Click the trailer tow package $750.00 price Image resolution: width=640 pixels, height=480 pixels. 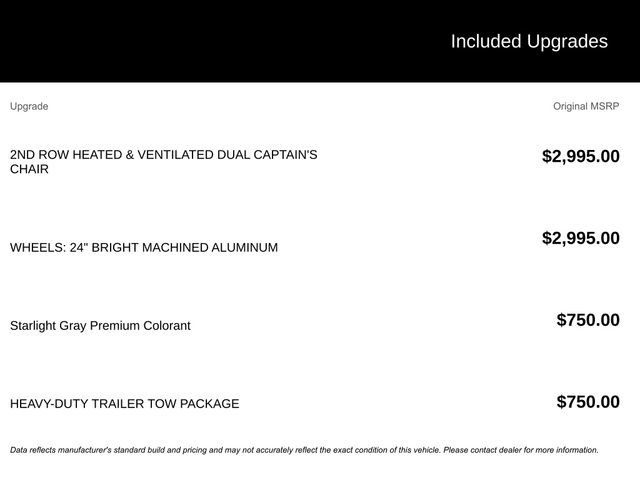pos(588,402)
